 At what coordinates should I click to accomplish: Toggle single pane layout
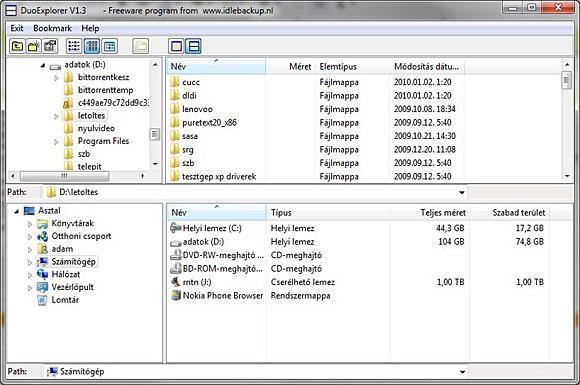[176, 46]
